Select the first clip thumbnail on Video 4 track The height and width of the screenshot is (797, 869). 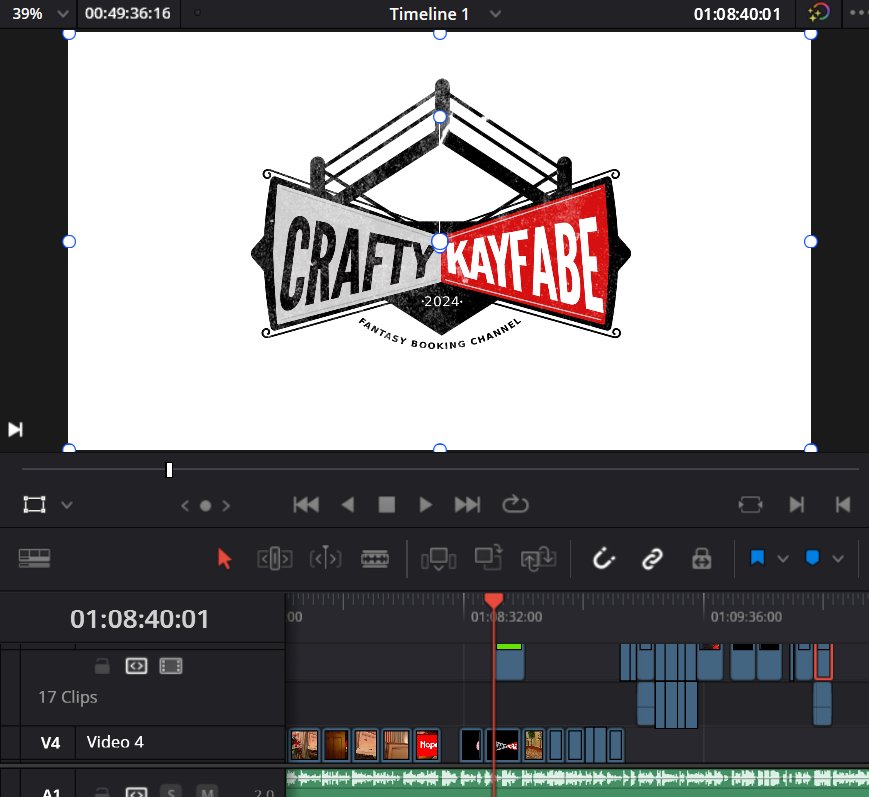[x=305, y=745]
